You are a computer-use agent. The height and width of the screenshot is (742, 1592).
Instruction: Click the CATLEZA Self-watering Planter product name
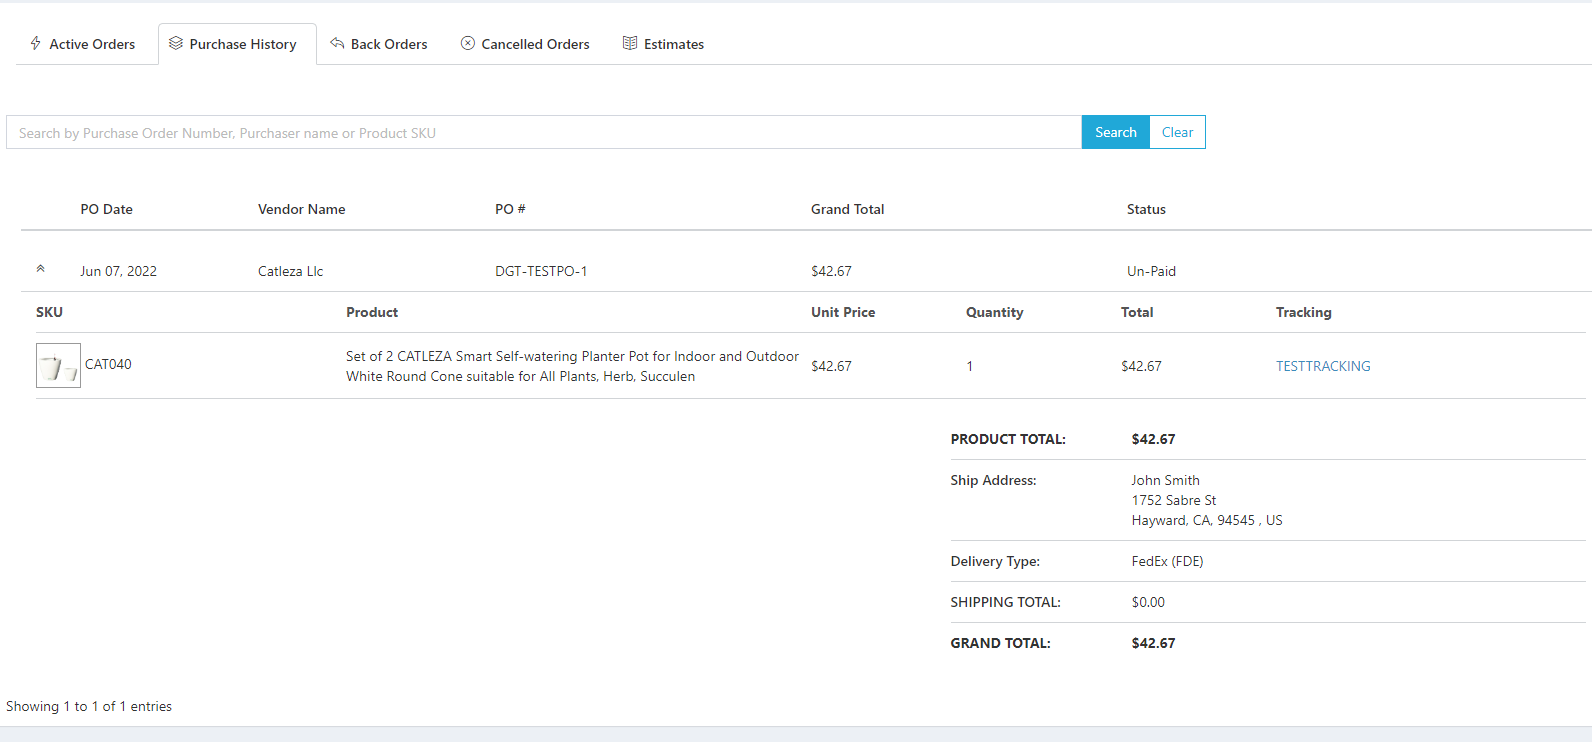(x=572, y=366)
